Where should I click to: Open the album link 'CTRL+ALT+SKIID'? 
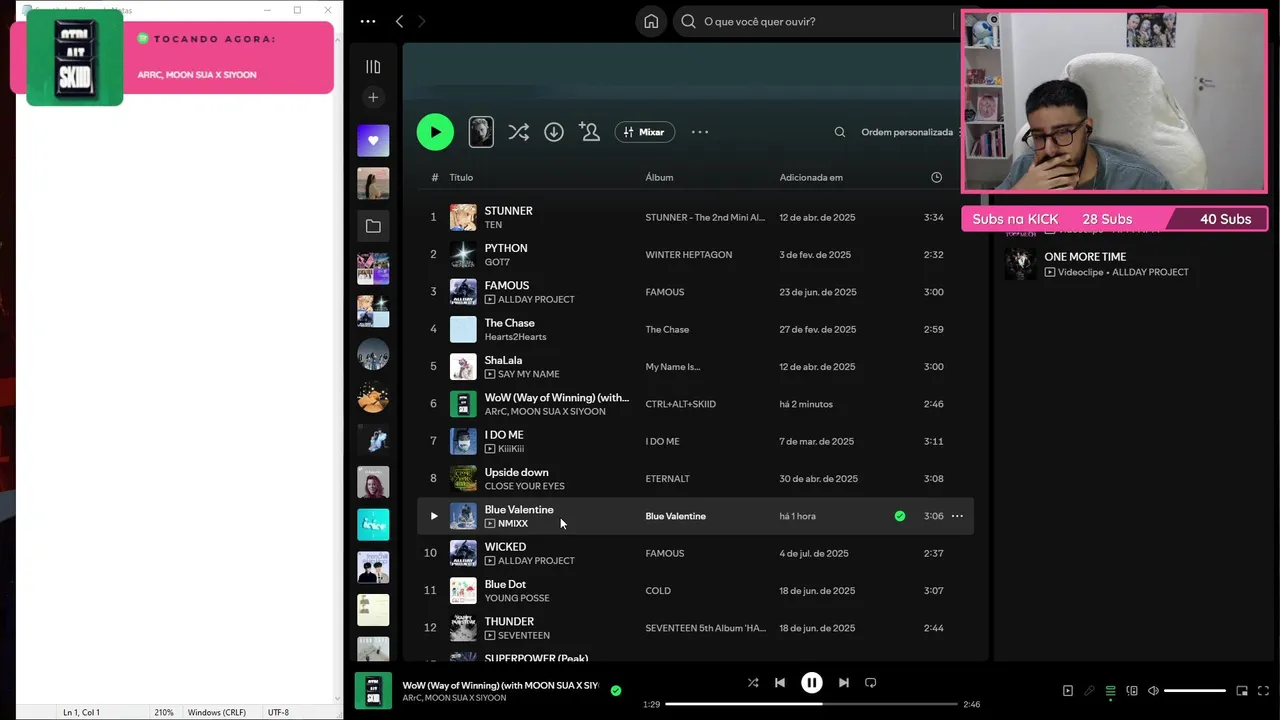pyautogui.click(x=681, y=404)
